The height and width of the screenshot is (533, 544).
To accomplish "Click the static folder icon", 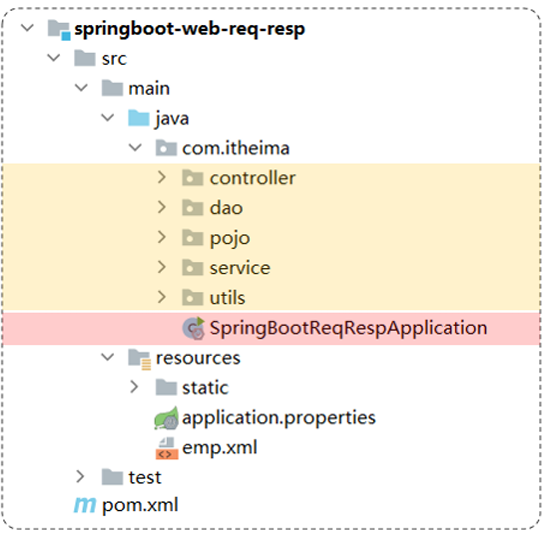I will pyautogui.click(x=166, y=387).
